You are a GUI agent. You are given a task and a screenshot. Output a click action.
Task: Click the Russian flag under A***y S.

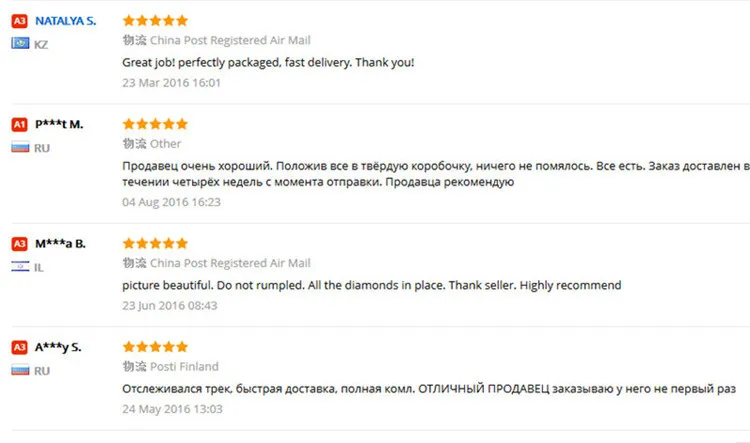pos(20,370)
